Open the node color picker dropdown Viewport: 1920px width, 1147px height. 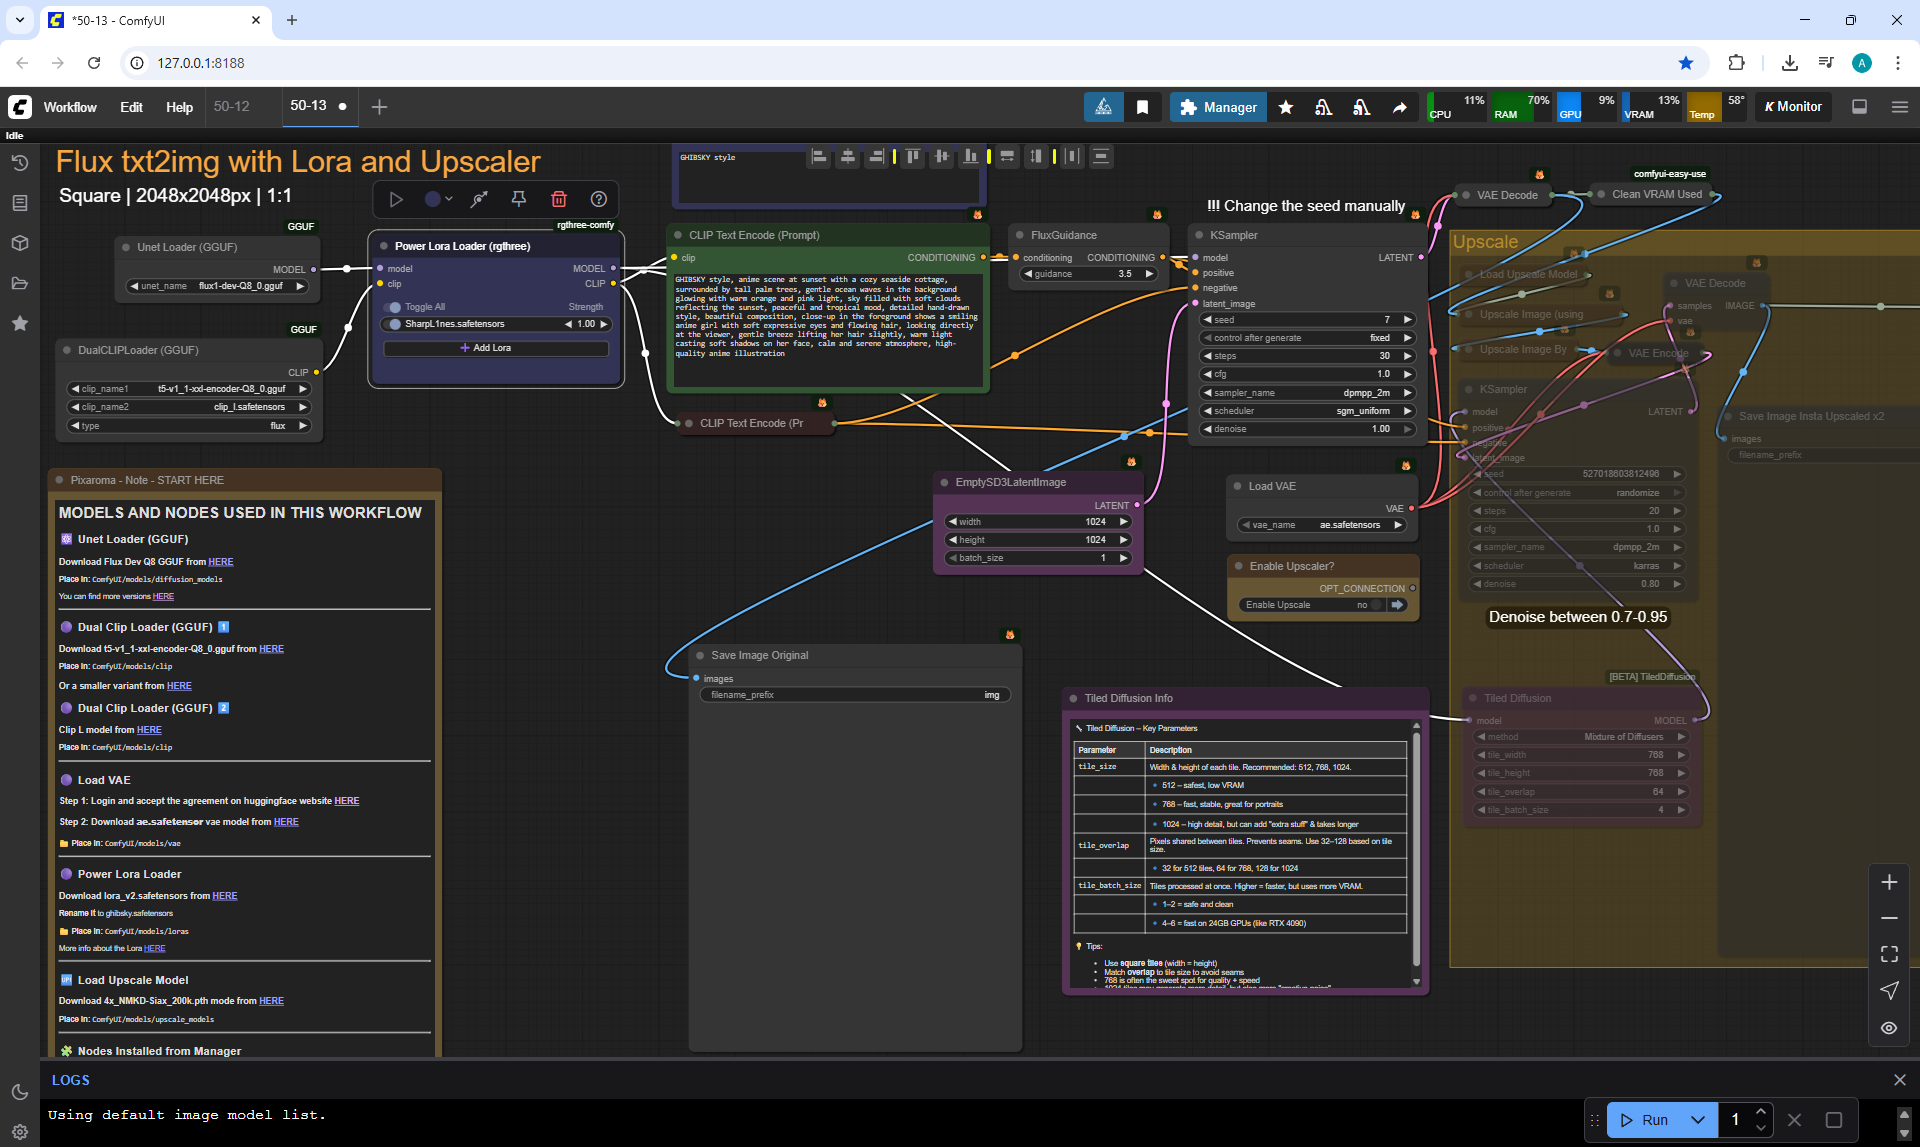[x=438, y=199]
